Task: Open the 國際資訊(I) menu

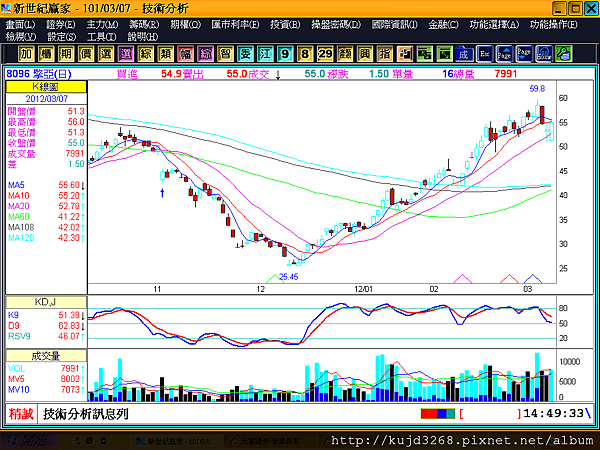Action: (x=395, y=25)
